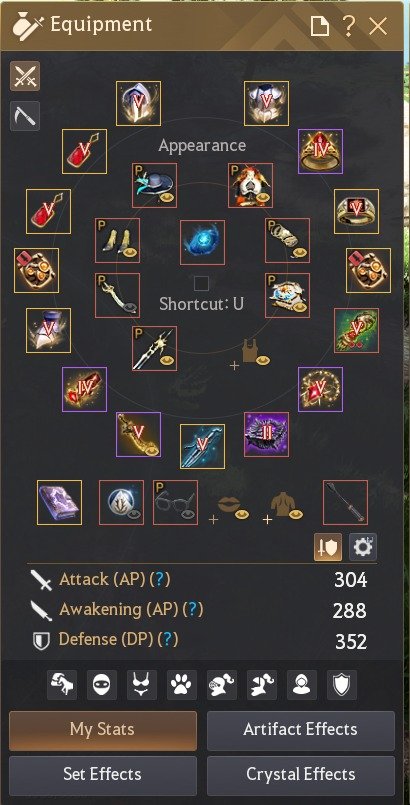
Task: Click the blue orb slot in Appearance center
Action: (x=202, y=242)
